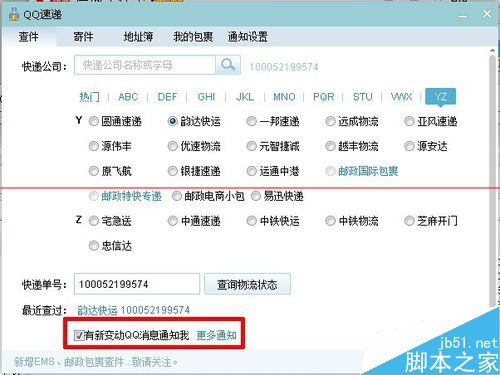The height and width of the screenshot is (375, 500).
Task: Minimize the QQ速递 window
Action: click(463, 16)
